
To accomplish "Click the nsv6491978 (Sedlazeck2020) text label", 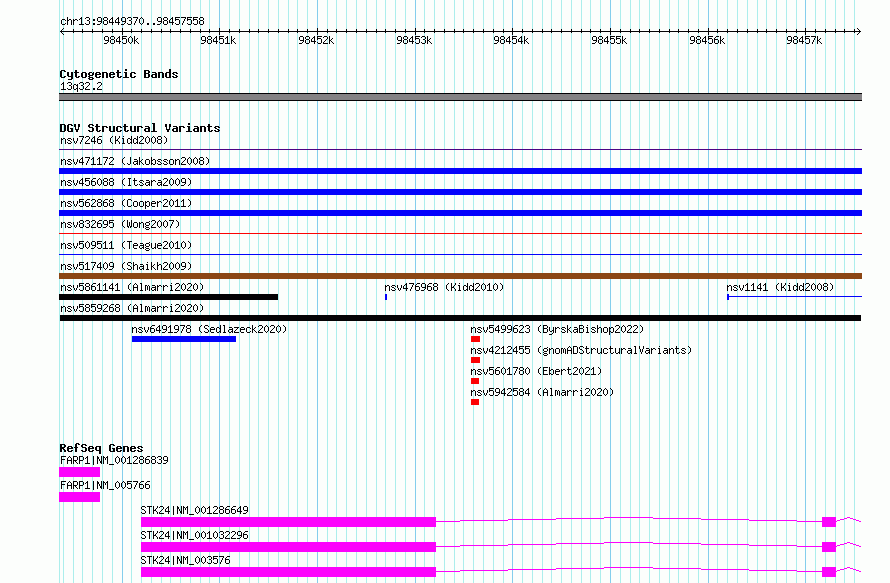I will [209, 329].
